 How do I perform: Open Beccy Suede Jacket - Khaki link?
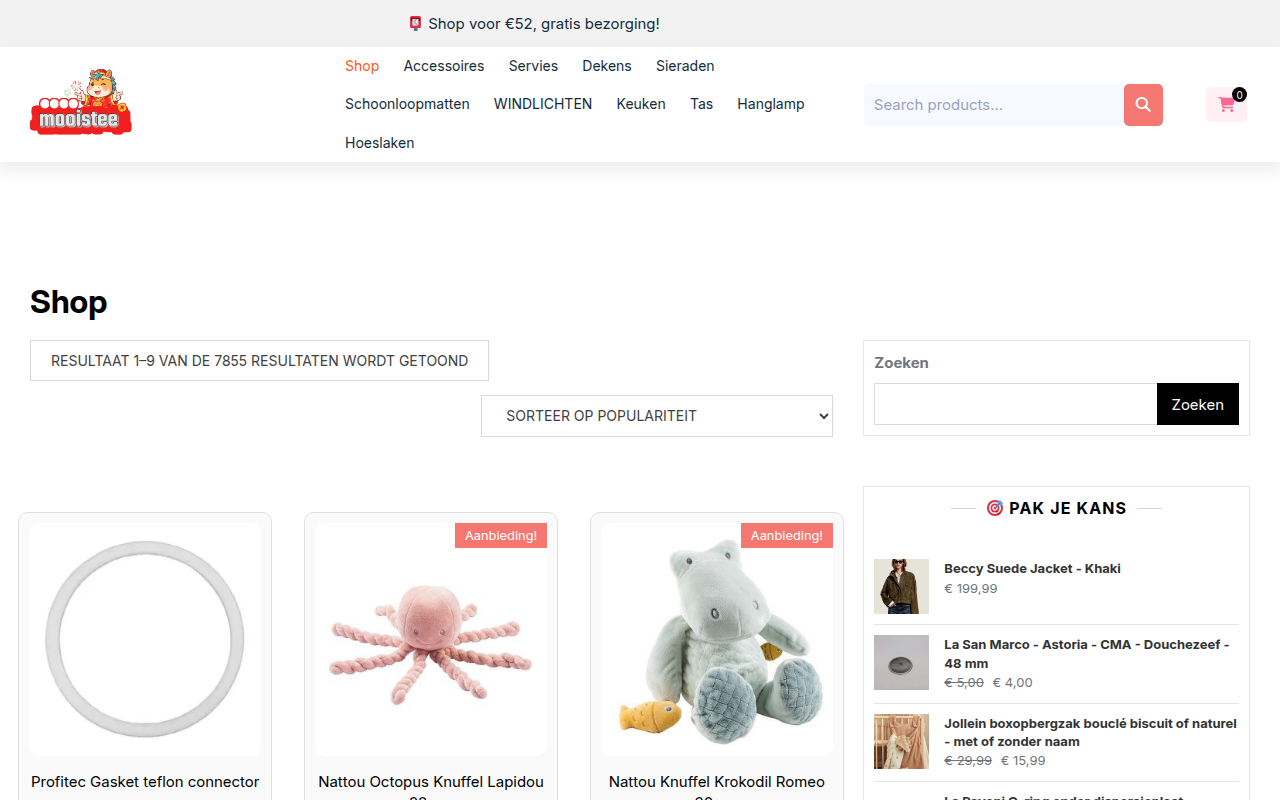(1032, 568)
